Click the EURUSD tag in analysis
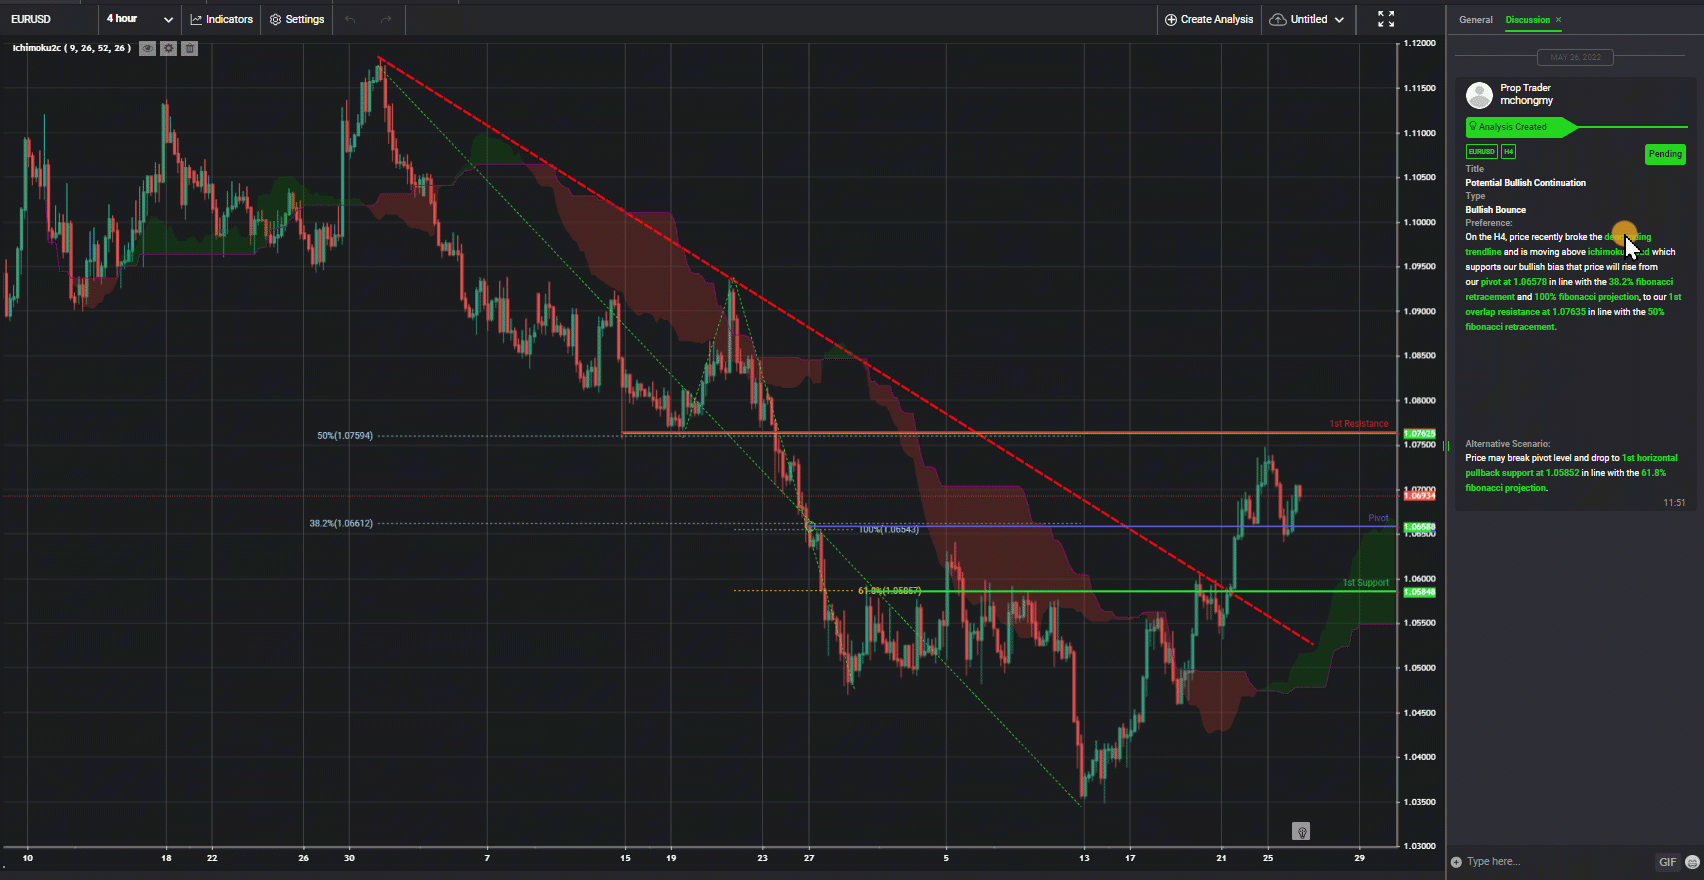 [x=1481, y=152]
